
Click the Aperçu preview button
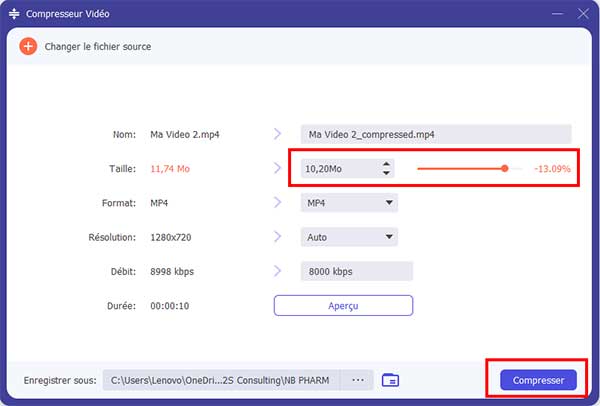click(343, 305)
